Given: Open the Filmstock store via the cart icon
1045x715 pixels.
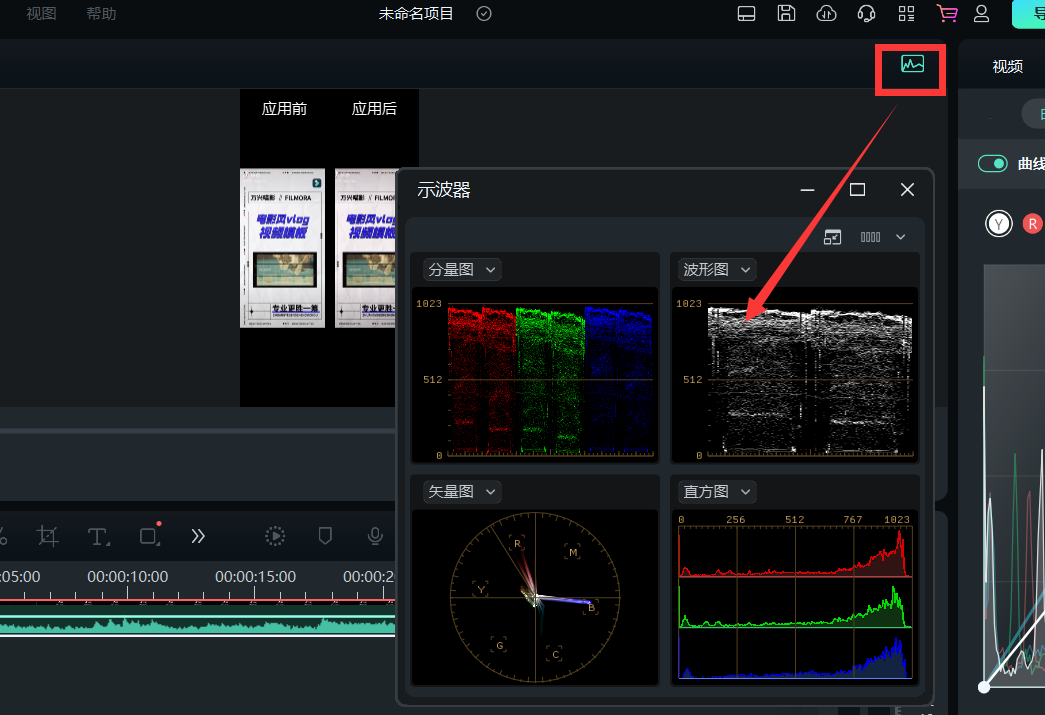Looking at the screenshot, I should (946, 14).
